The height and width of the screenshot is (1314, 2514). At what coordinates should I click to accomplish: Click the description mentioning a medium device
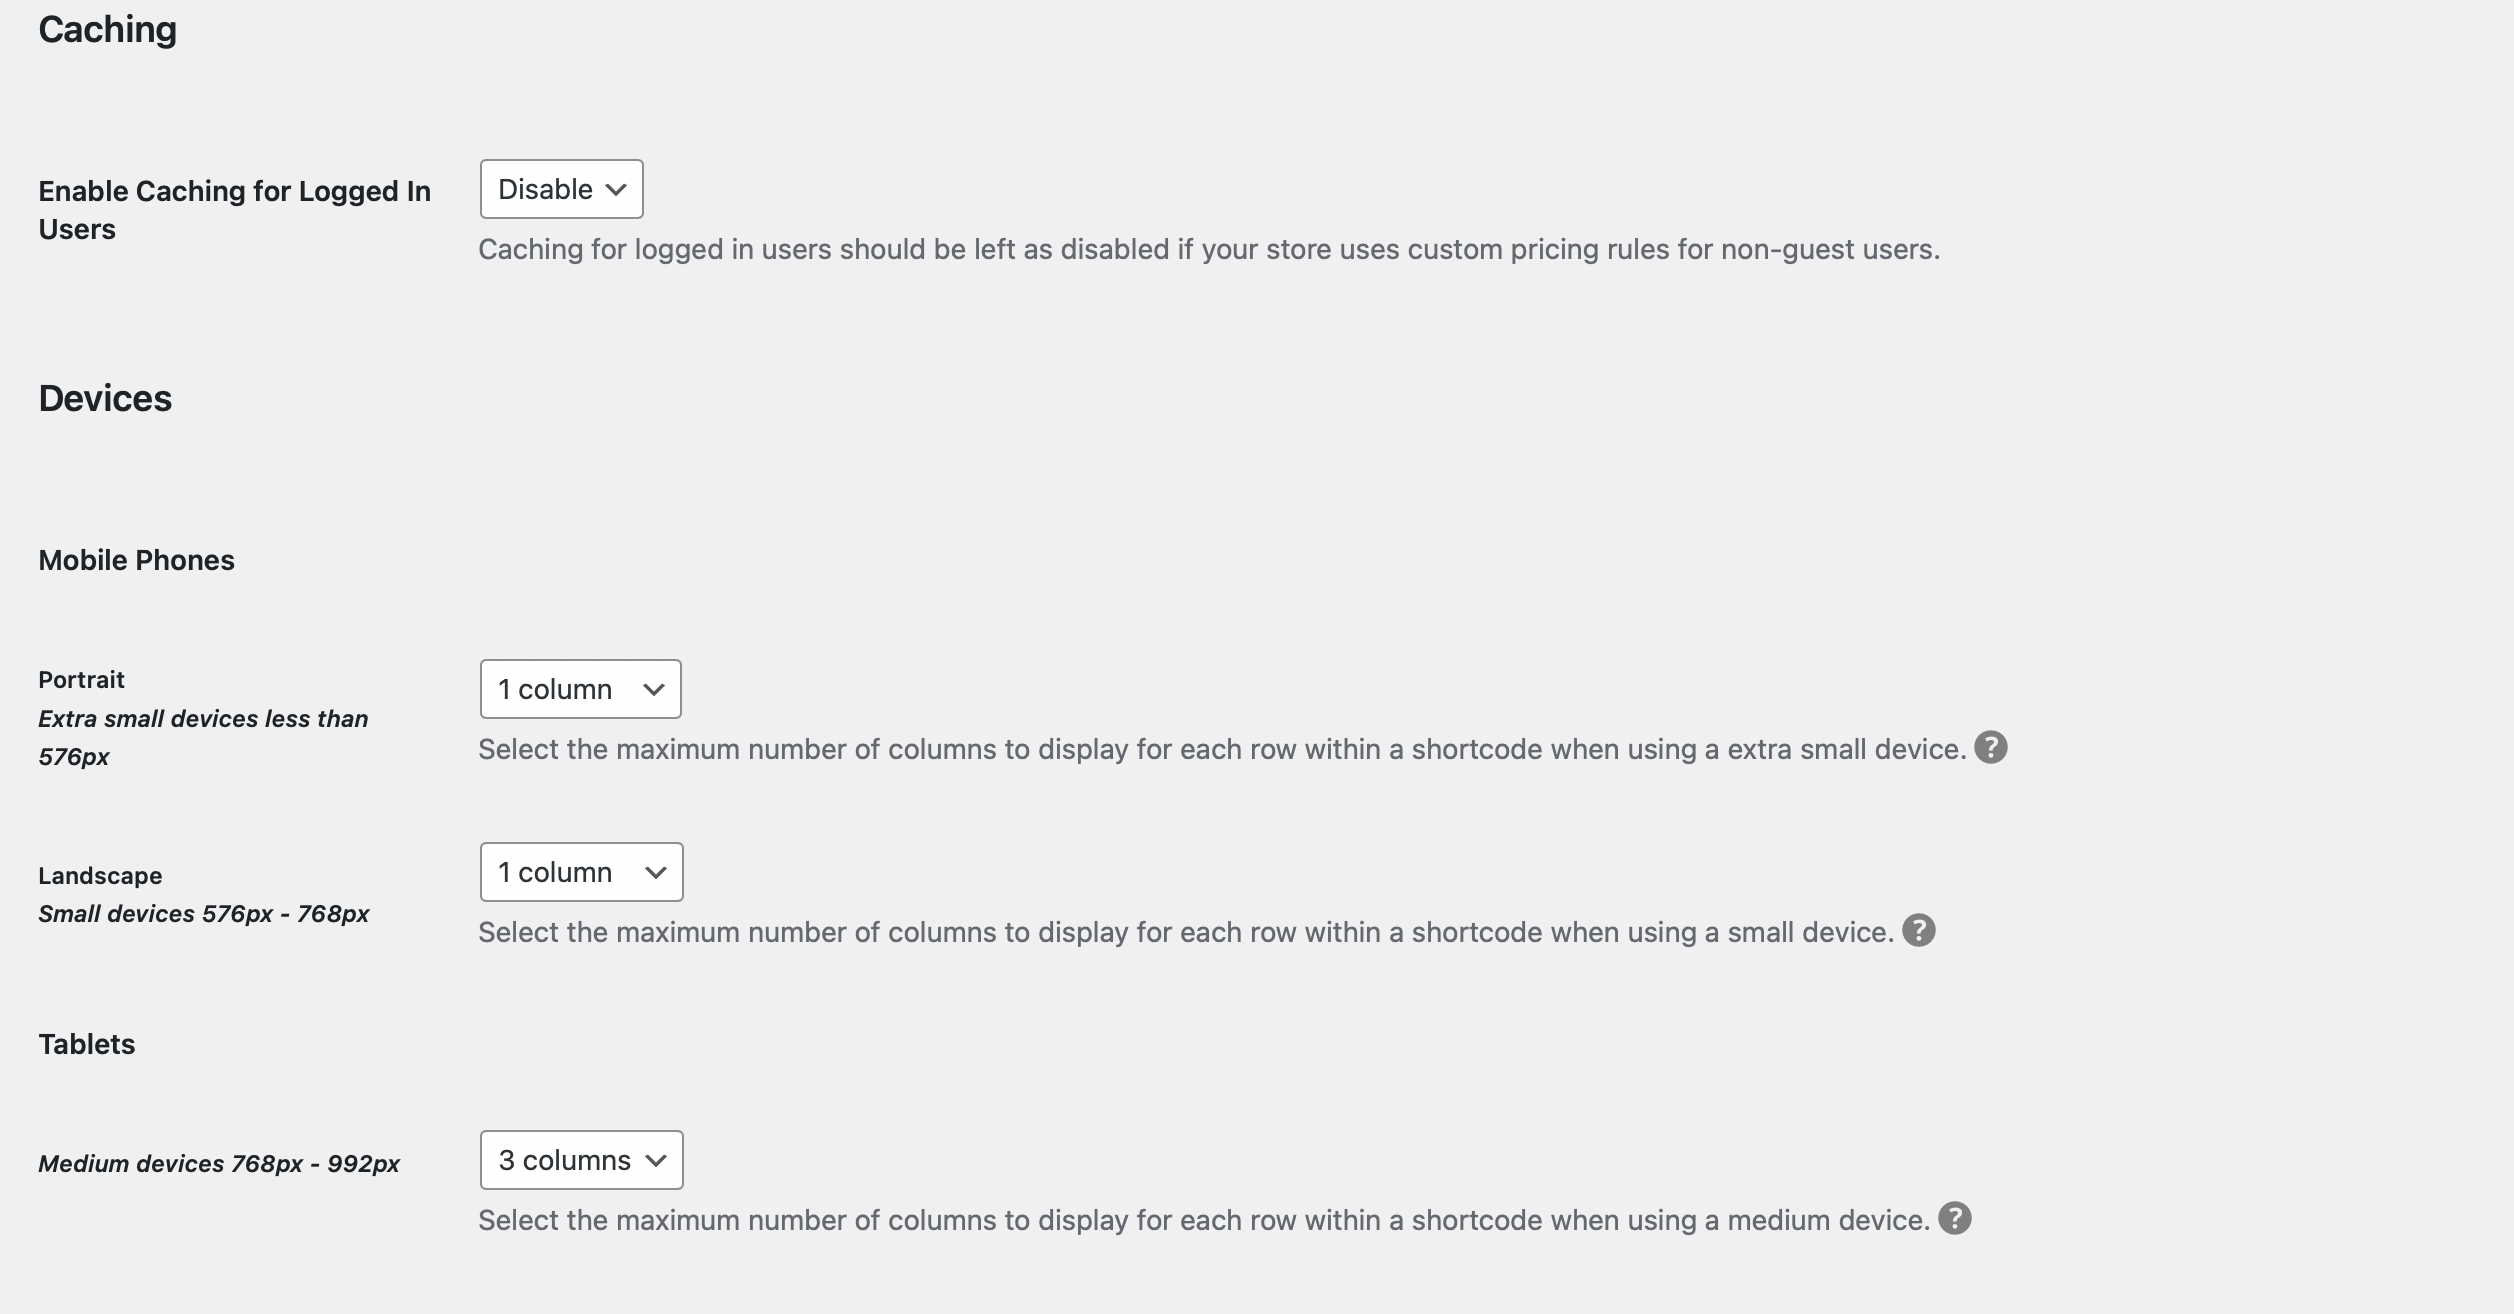click(1204, 1220)
